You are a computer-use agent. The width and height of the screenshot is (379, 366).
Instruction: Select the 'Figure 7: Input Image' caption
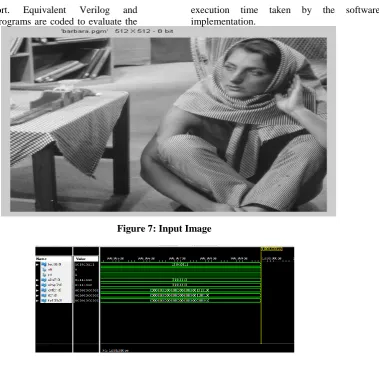164,229
